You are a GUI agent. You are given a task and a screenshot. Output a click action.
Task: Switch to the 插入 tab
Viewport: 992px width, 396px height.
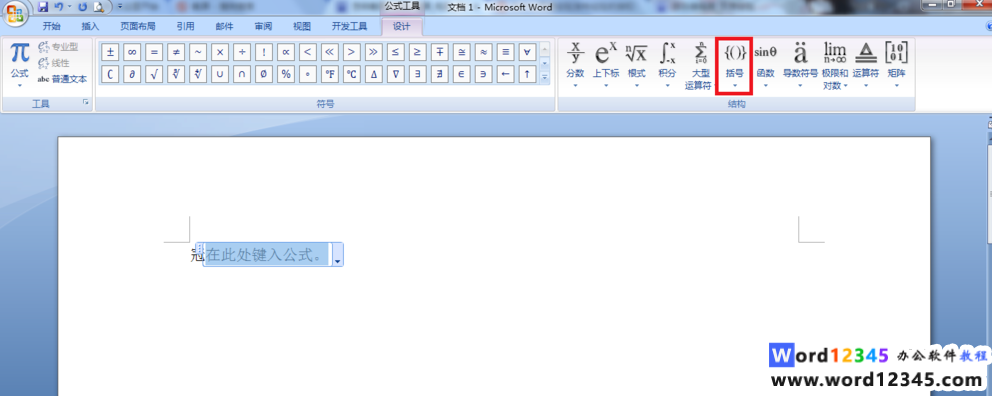coord(90,27)
